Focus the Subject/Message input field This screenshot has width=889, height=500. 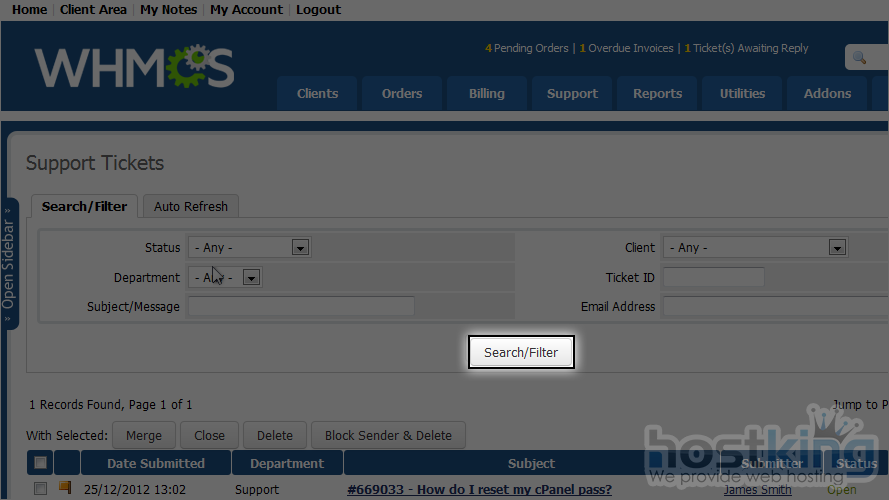tap(301, 306)
